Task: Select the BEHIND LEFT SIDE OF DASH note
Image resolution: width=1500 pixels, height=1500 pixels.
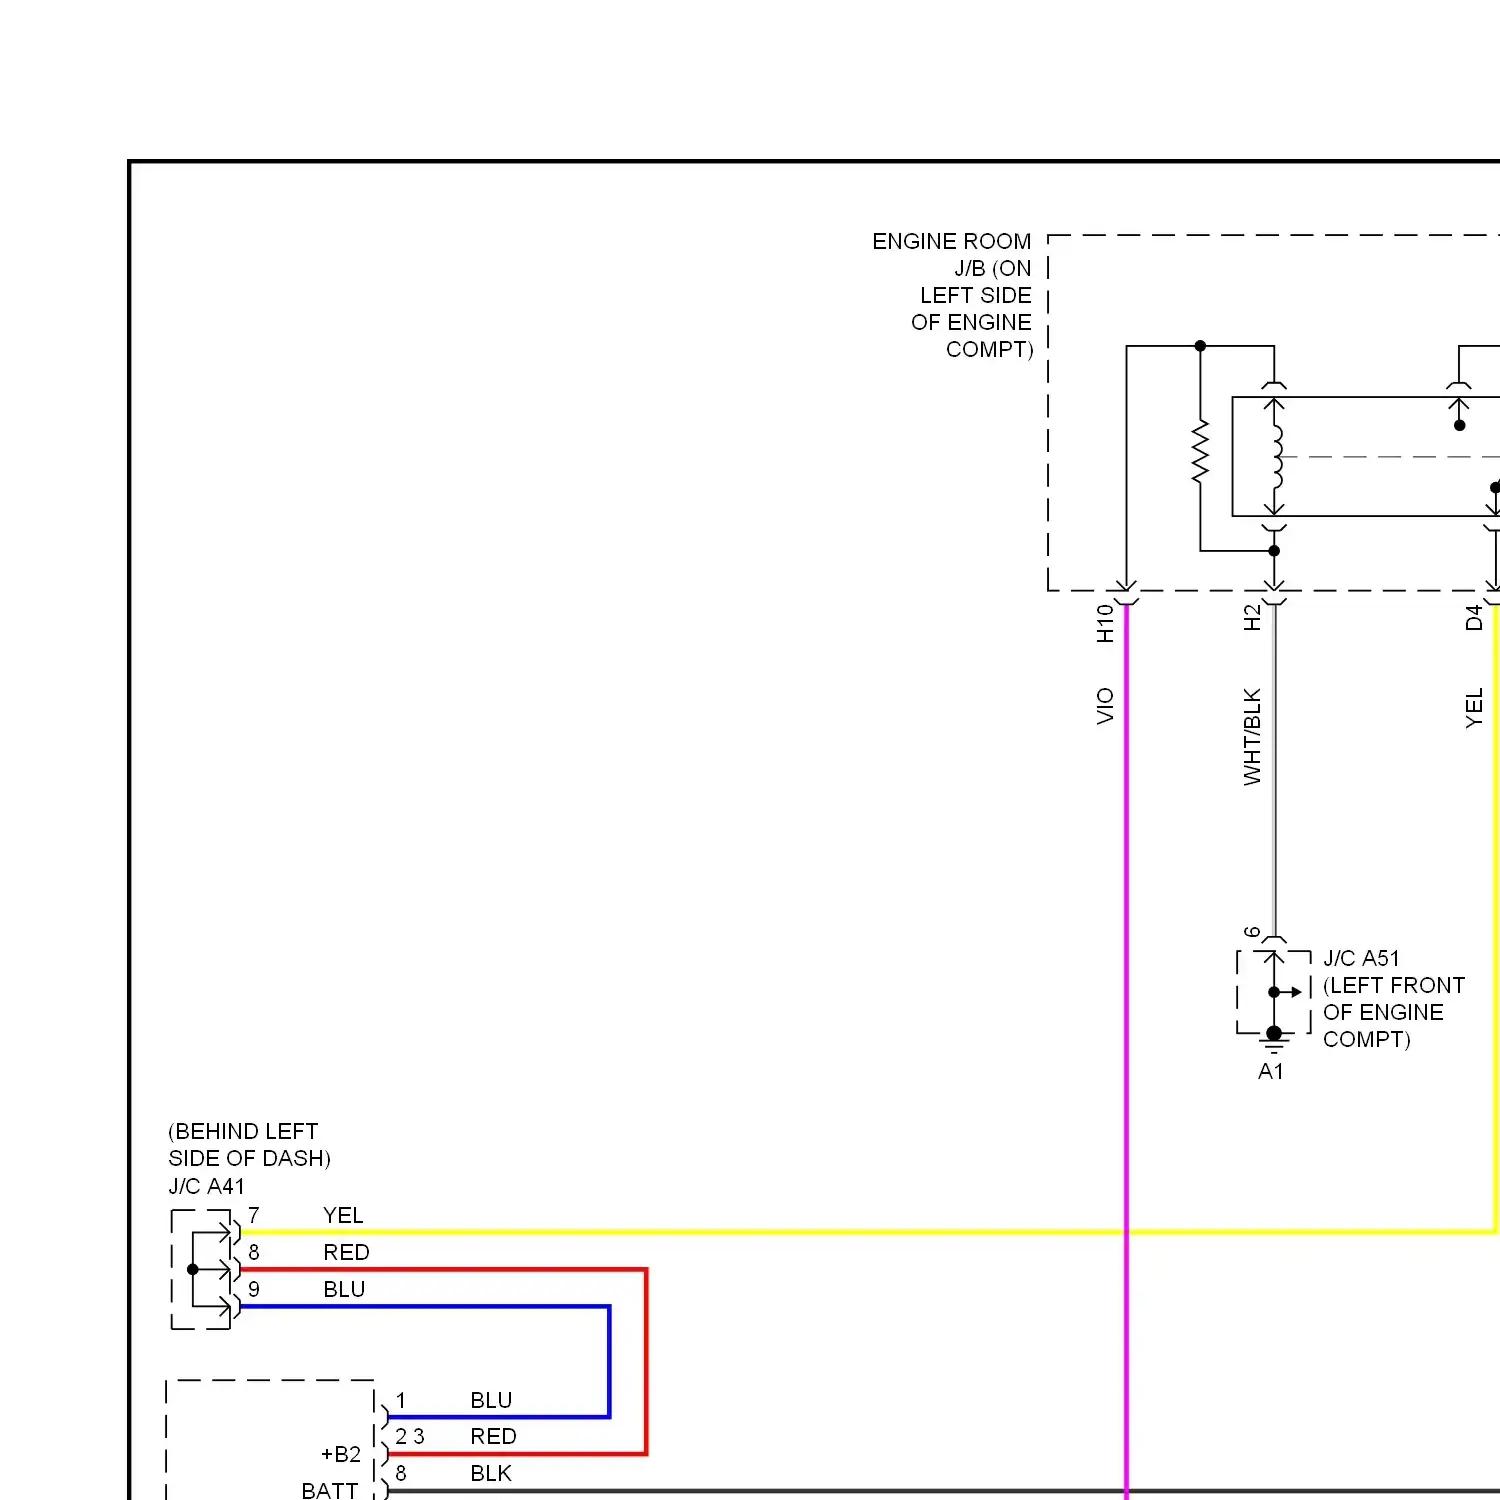Action: pyautogui.click(x=249, y=1145)
